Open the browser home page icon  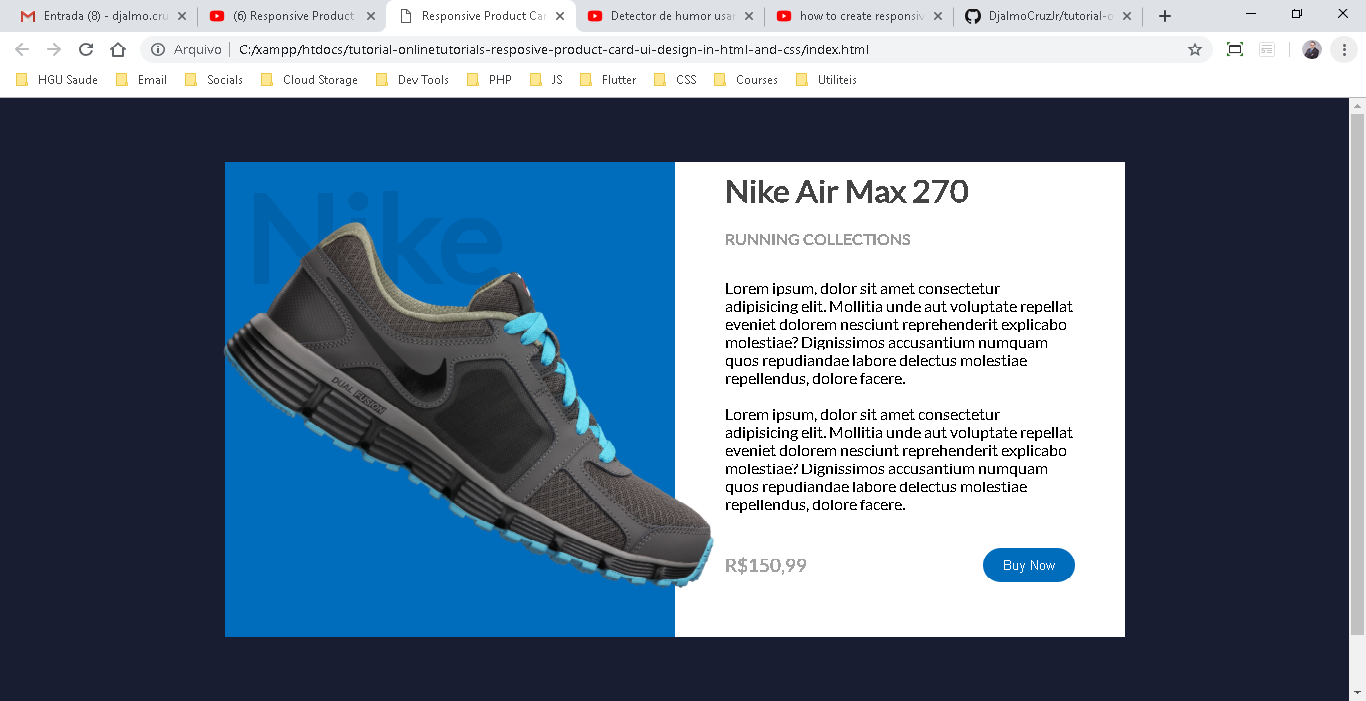click(118, 49)
